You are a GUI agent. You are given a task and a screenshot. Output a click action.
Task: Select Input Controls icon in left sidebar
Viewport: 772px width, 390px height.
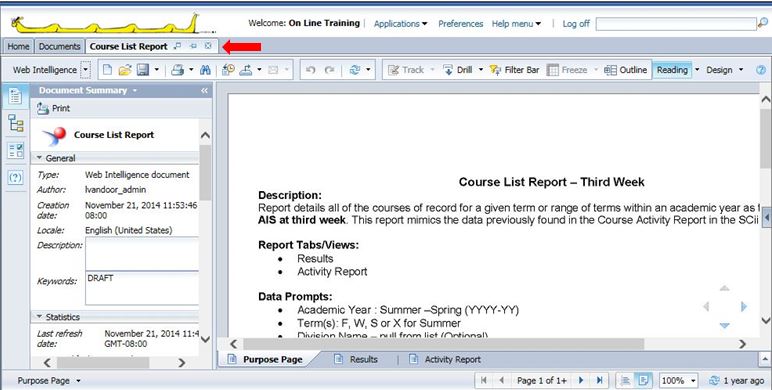(16, 151)
